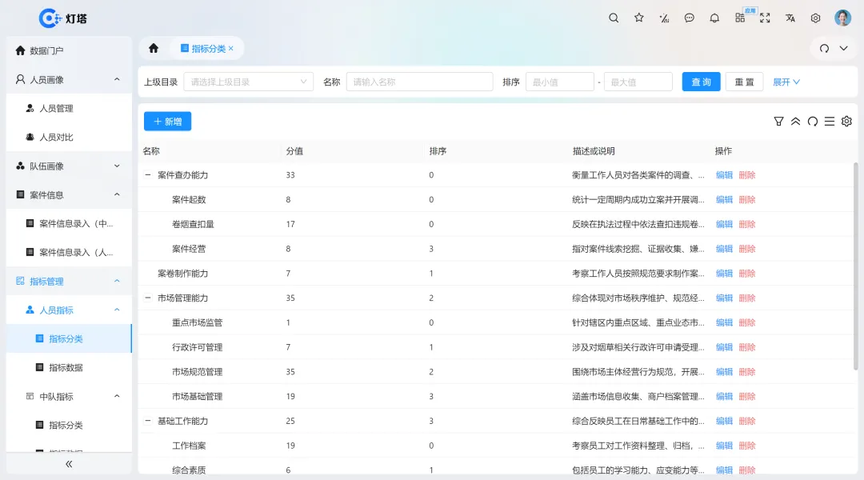Open the notification bell

[x=714, y=18]
